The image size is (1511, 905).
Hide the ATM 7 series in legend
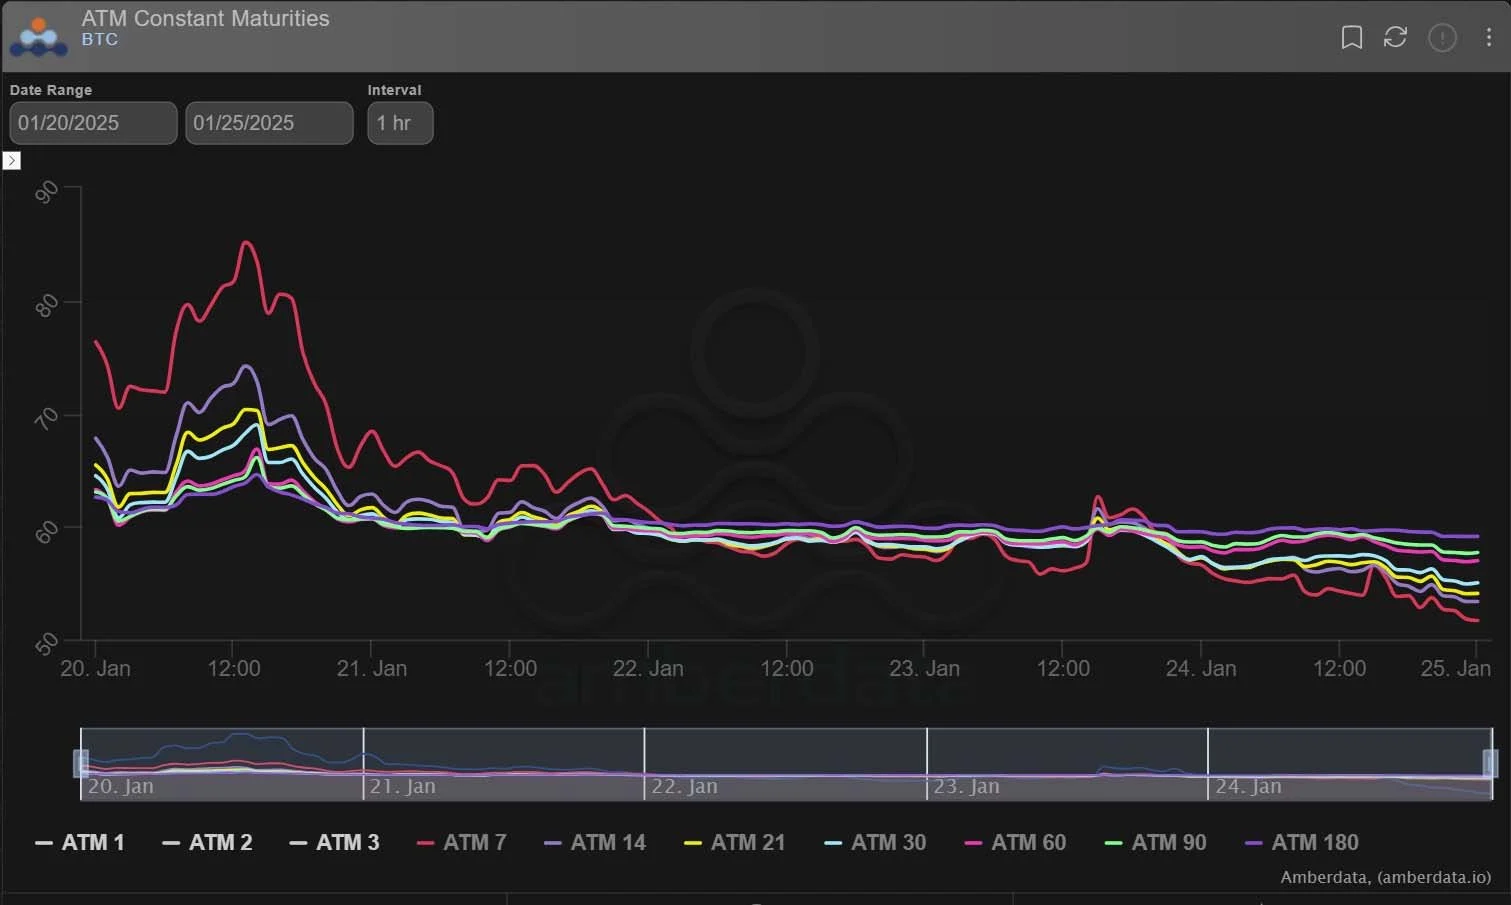click(x=461, y=843)
